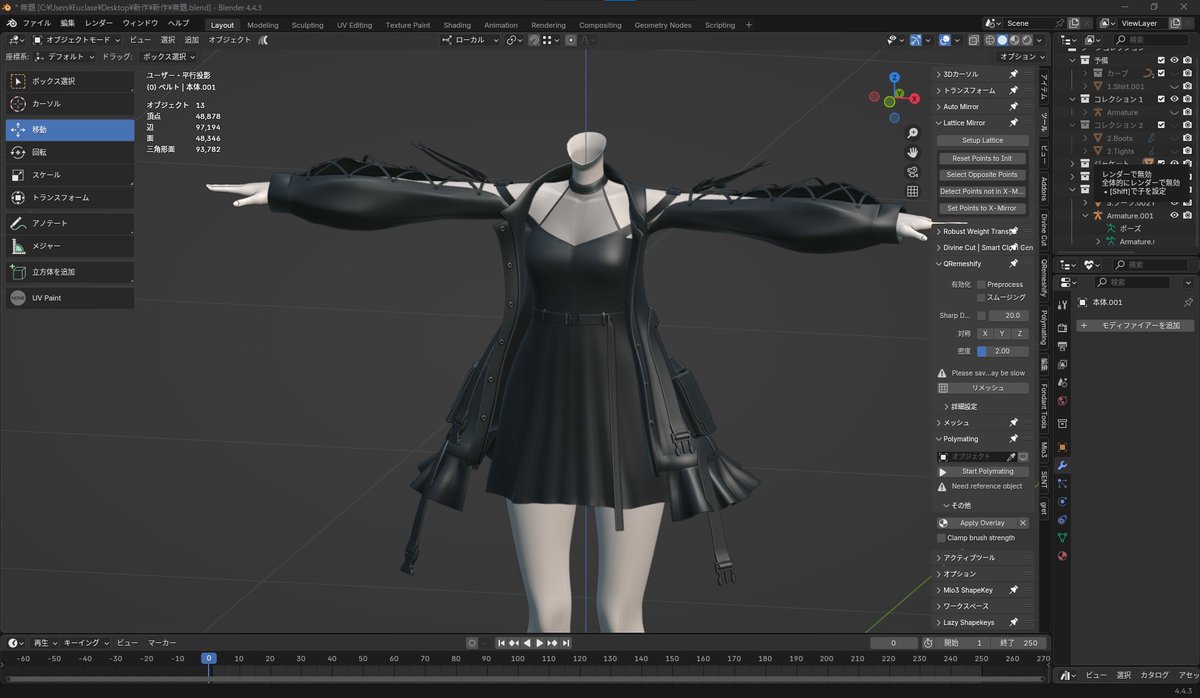Click モディファイアーを追加 button
Image resolution: width=1200 pixels, height=698 pixels.
tap(1135, 325)
